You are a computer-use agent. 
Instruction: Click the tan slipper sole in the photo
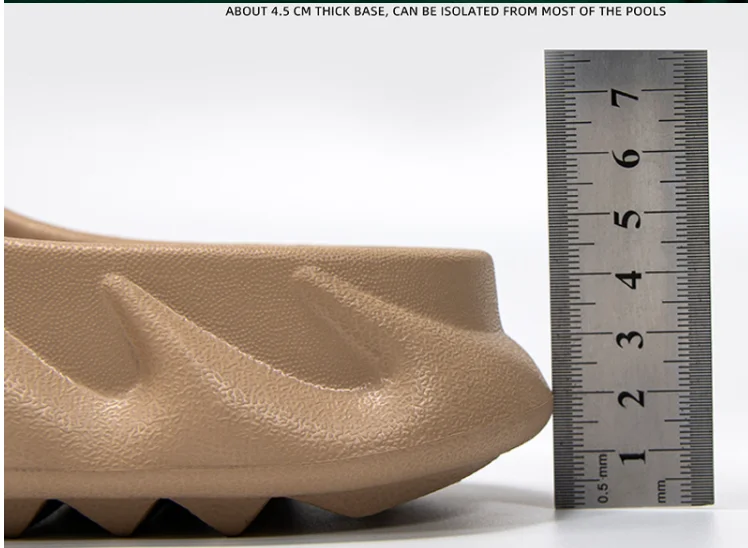(x=278, y=373)
